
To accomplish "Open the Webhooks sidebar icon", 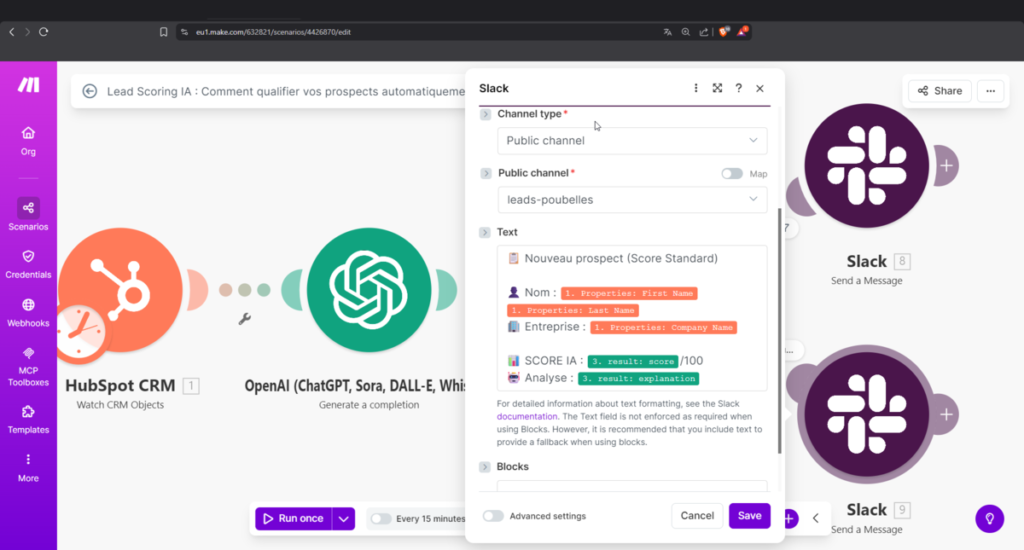I will pos(28,305).
